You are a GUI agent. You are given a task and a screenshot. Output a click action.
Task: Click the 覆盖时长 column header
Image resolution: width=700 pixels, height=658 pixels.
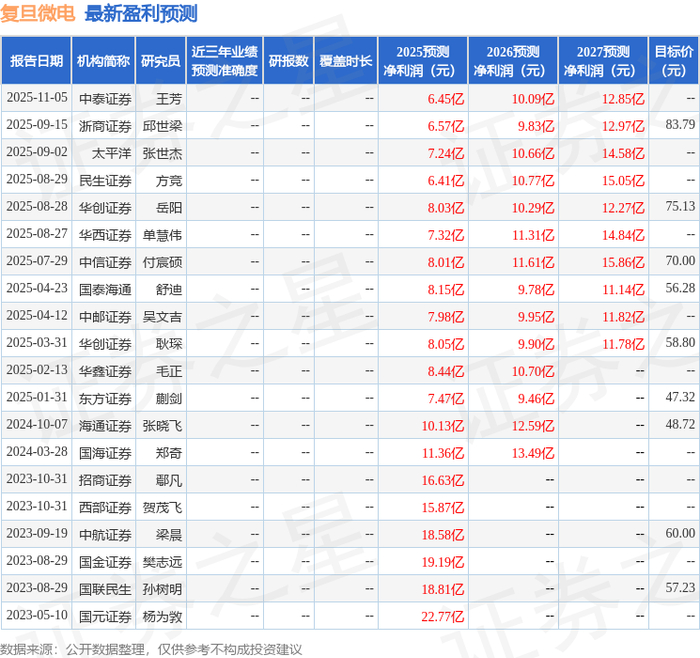346,61
